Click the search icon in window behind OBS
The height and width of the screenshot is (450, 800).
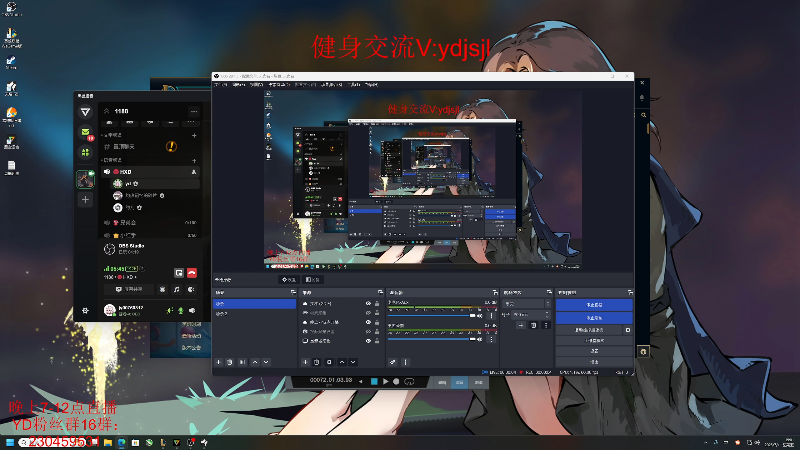pos(643,115)
